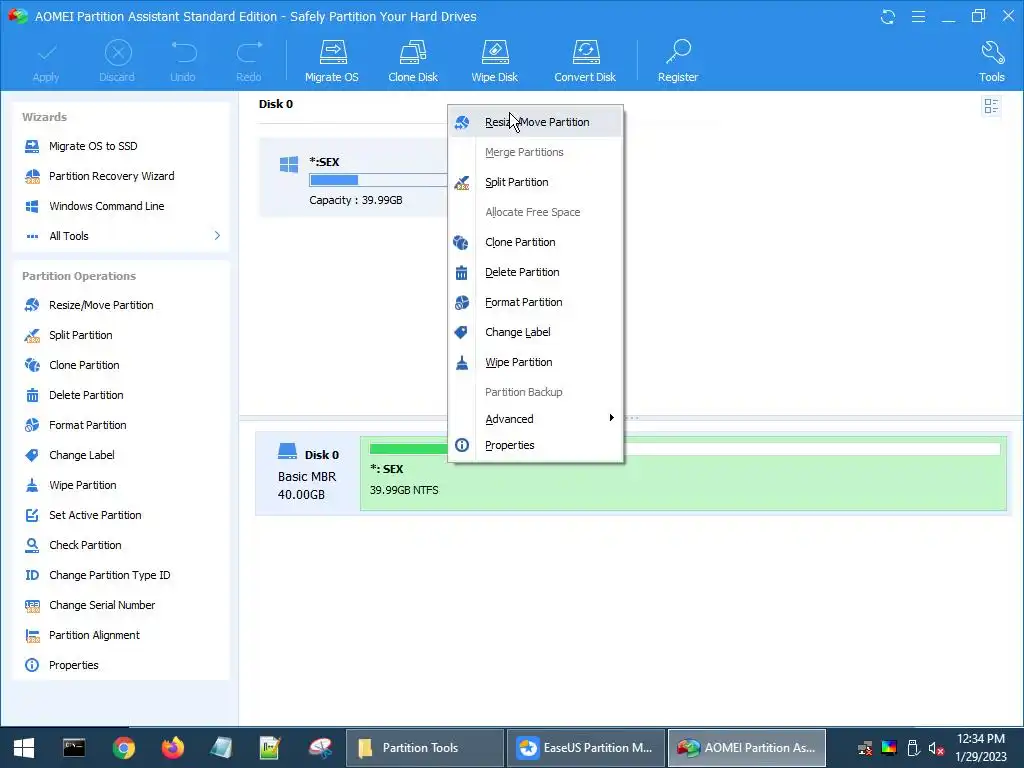Click the grayed Allocate Free Space entry
1024x768 pixels.
click(536, 212)
